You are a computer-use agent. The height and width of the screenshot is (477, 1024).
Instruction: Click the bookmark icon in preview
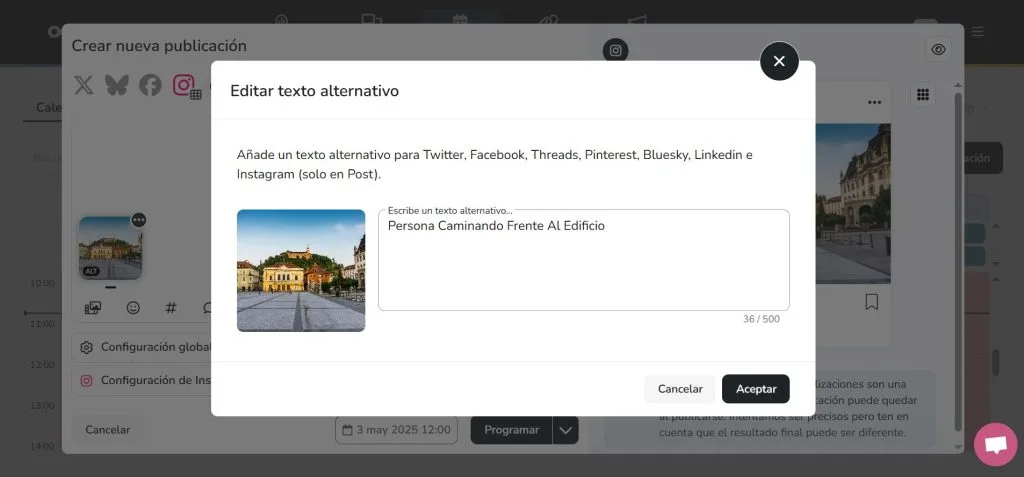pyautogui.click(x=871, y=302)
